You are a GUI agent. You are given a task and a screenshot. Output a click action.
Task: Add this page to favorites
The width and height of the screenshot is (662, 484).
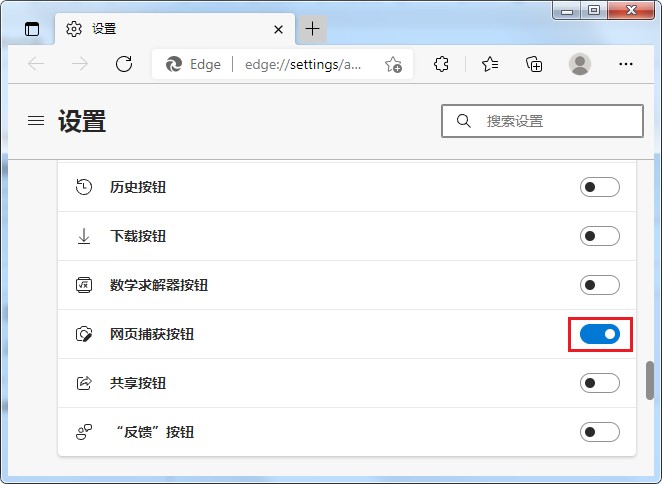click(x=393, y=64)
